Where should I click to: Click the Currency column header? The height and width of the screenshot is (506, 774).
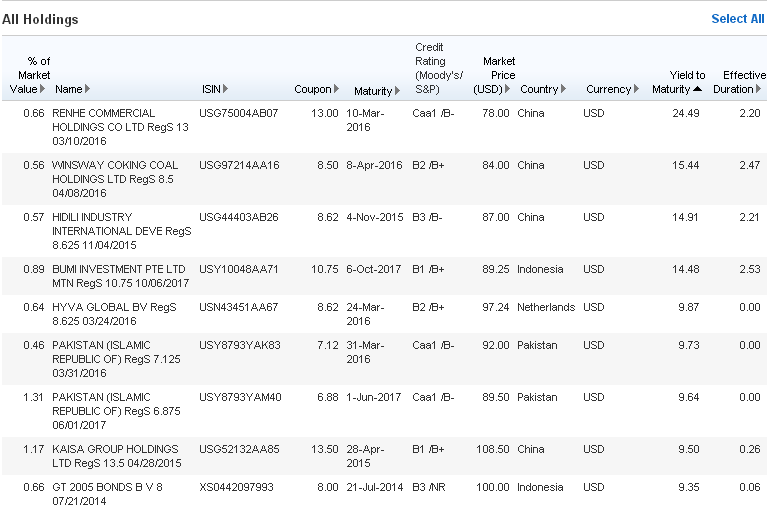[x=608, y=89]
